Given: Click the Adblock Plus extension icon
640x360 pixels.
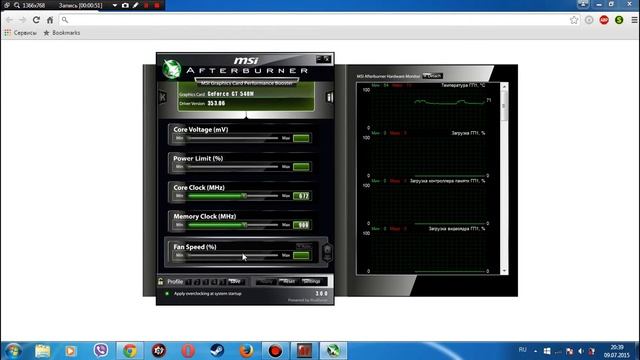Looking at the screenshot, I should pos(604,20).
